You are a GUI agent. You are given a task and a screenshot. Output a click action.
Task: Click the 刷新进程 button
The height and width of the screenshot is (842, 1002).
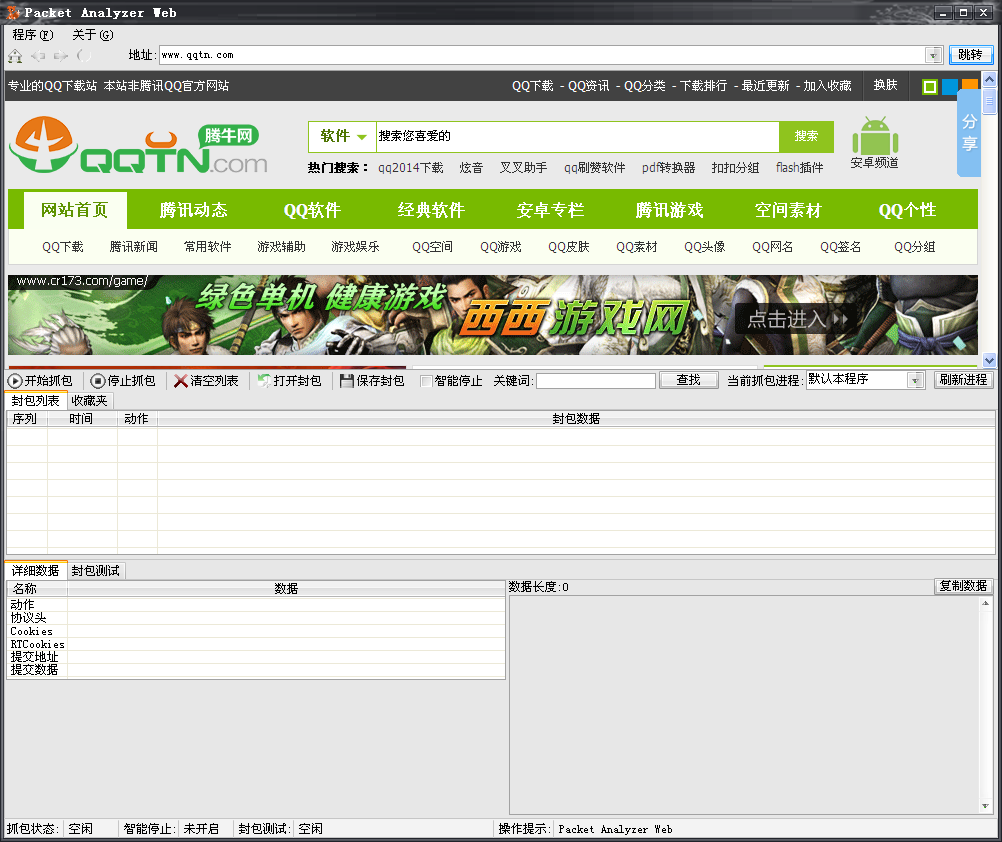(964, 380)
